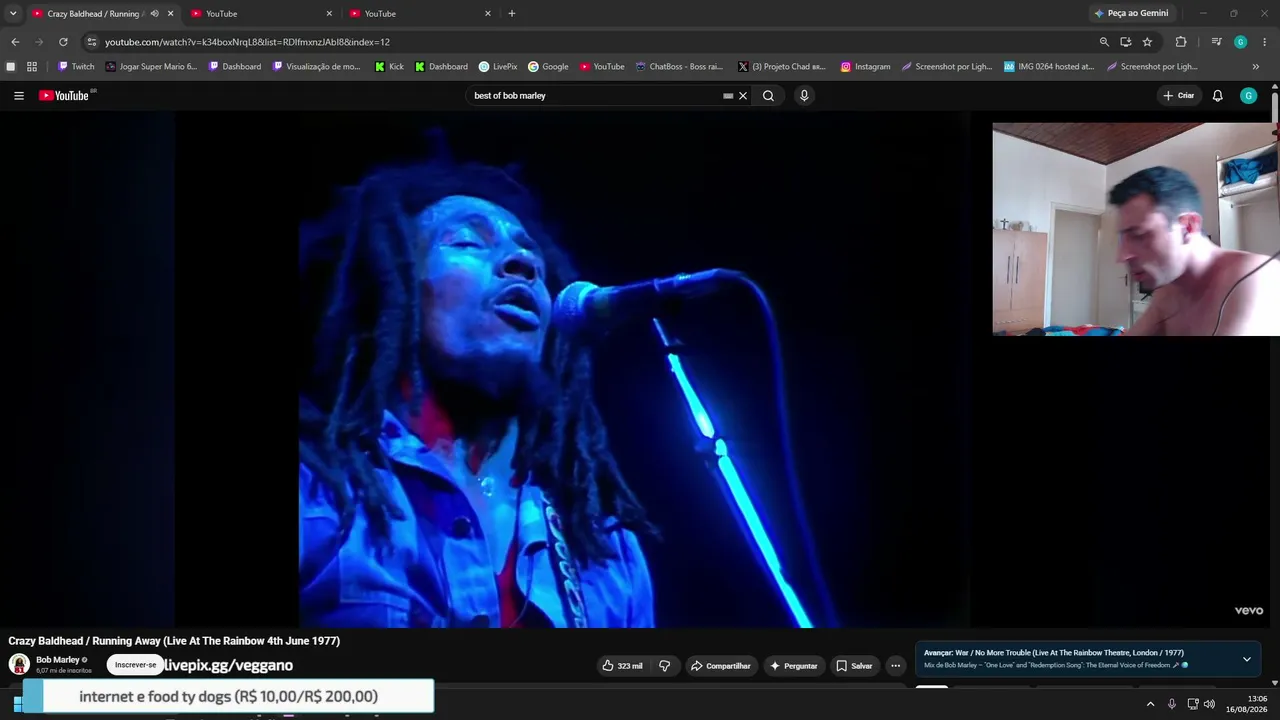Open a new browser tab
This screenshot has width=1280, height=720.
pyautogui.click(x=512, y=14)
